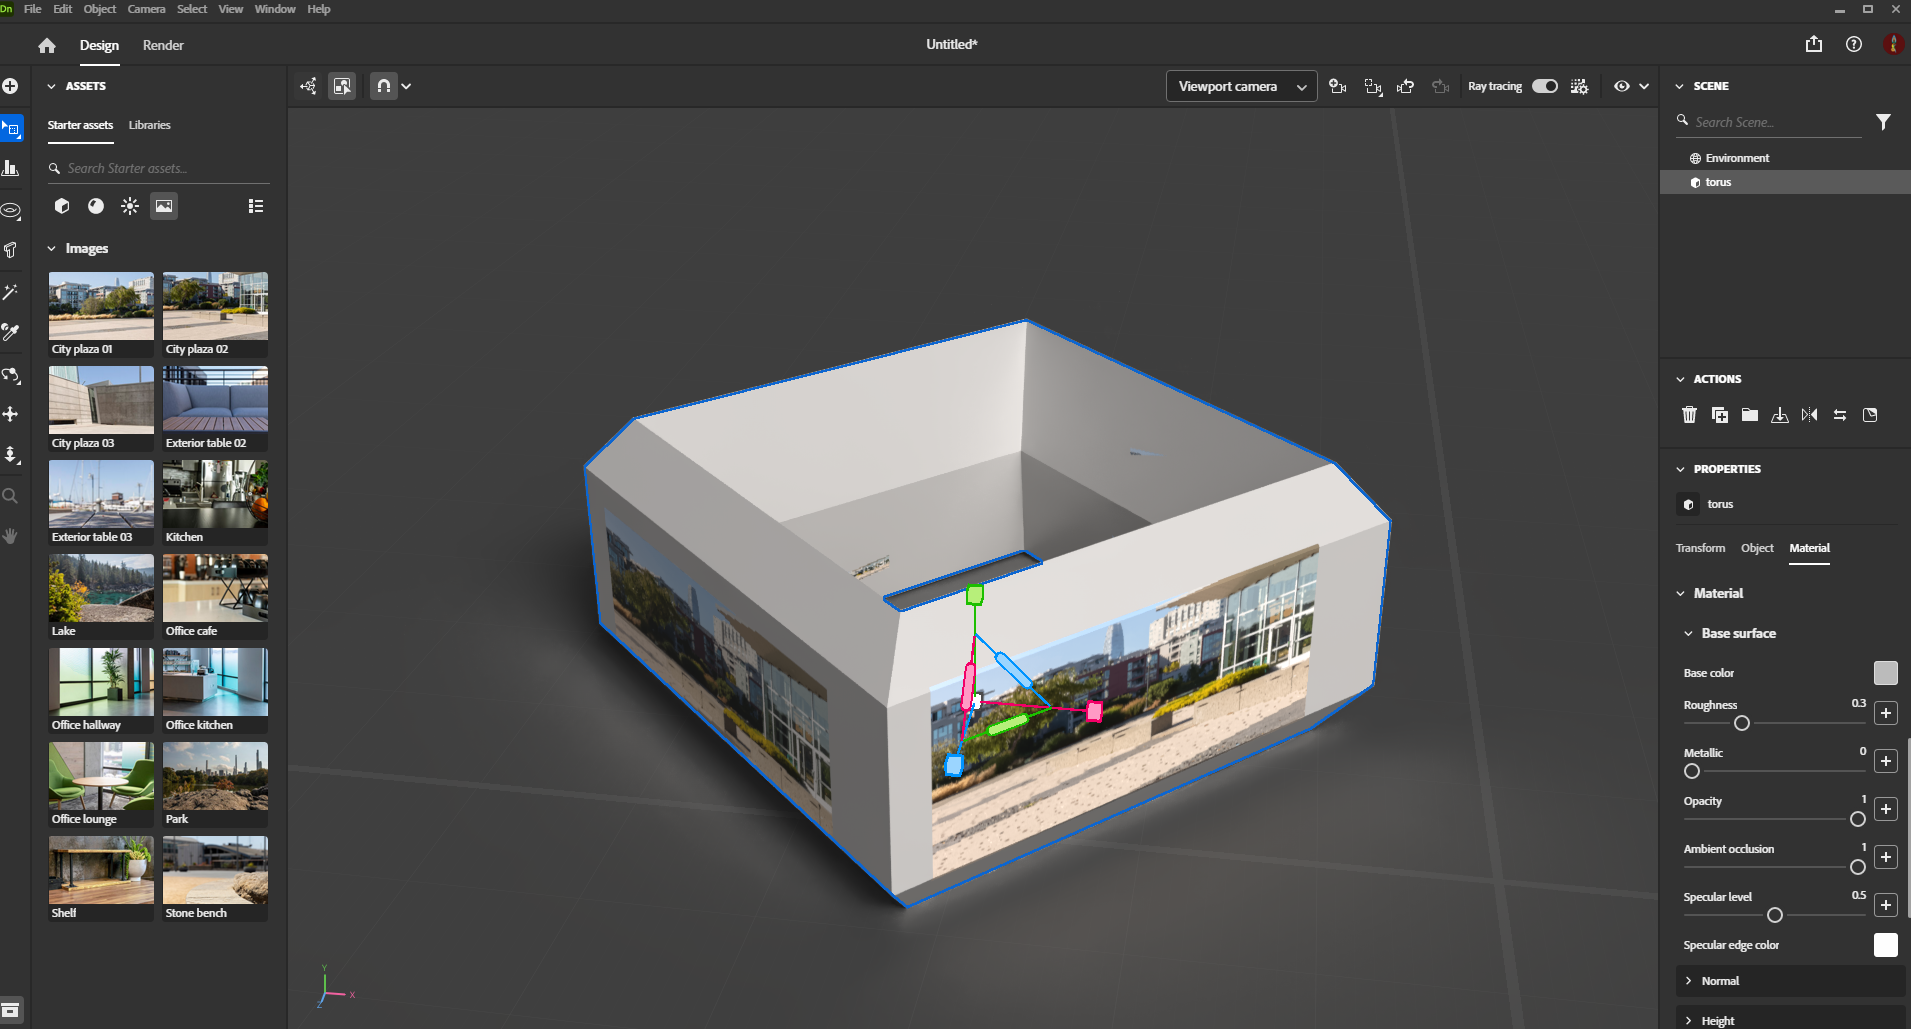
Task: Duplicate the selected object
Action: (x=1720, y=415)
